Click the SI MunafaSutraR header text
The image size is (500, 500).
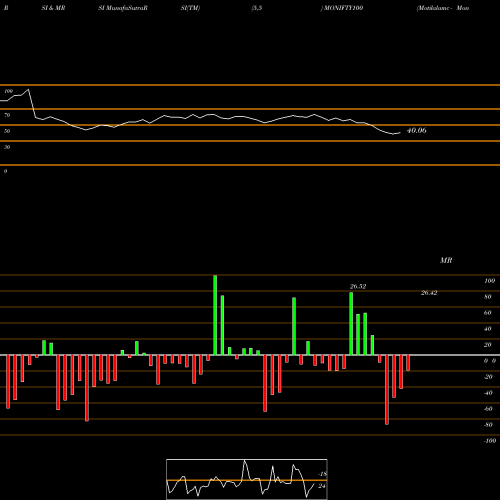[123, 8]
